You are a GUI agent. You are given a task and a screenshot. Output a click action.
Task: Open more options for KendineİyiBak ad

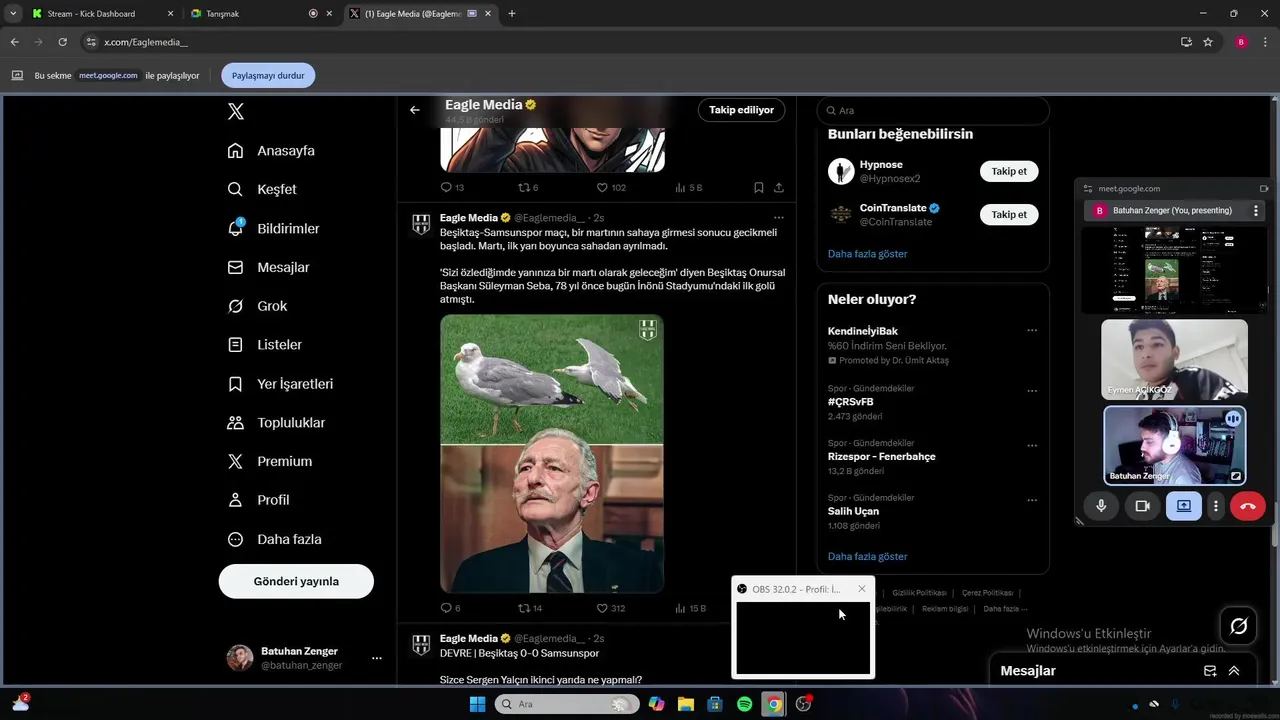click(x=1032, y=330)
